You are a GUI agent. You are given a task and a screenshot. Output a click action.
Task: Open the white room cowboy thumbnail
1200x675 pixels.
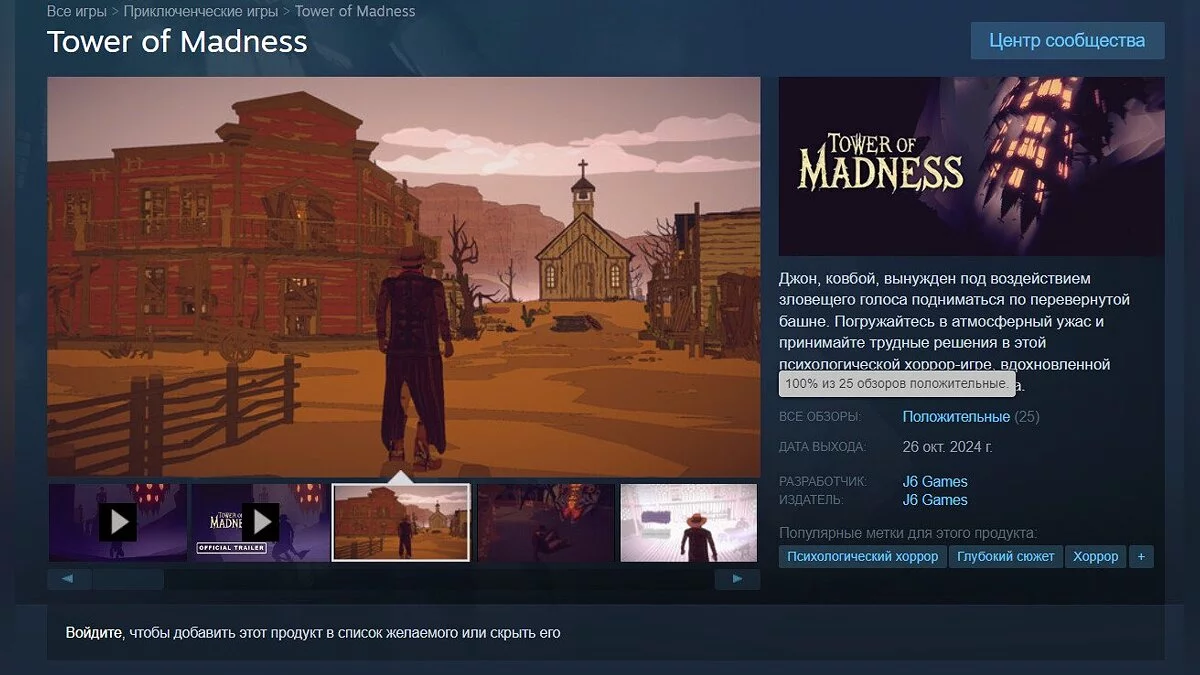689,522
